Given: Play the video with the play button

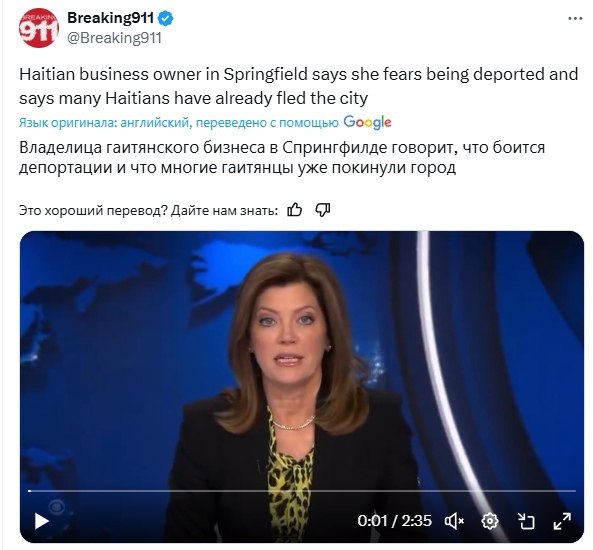Looking at the screenshot, I should click(x=41, y=521).
